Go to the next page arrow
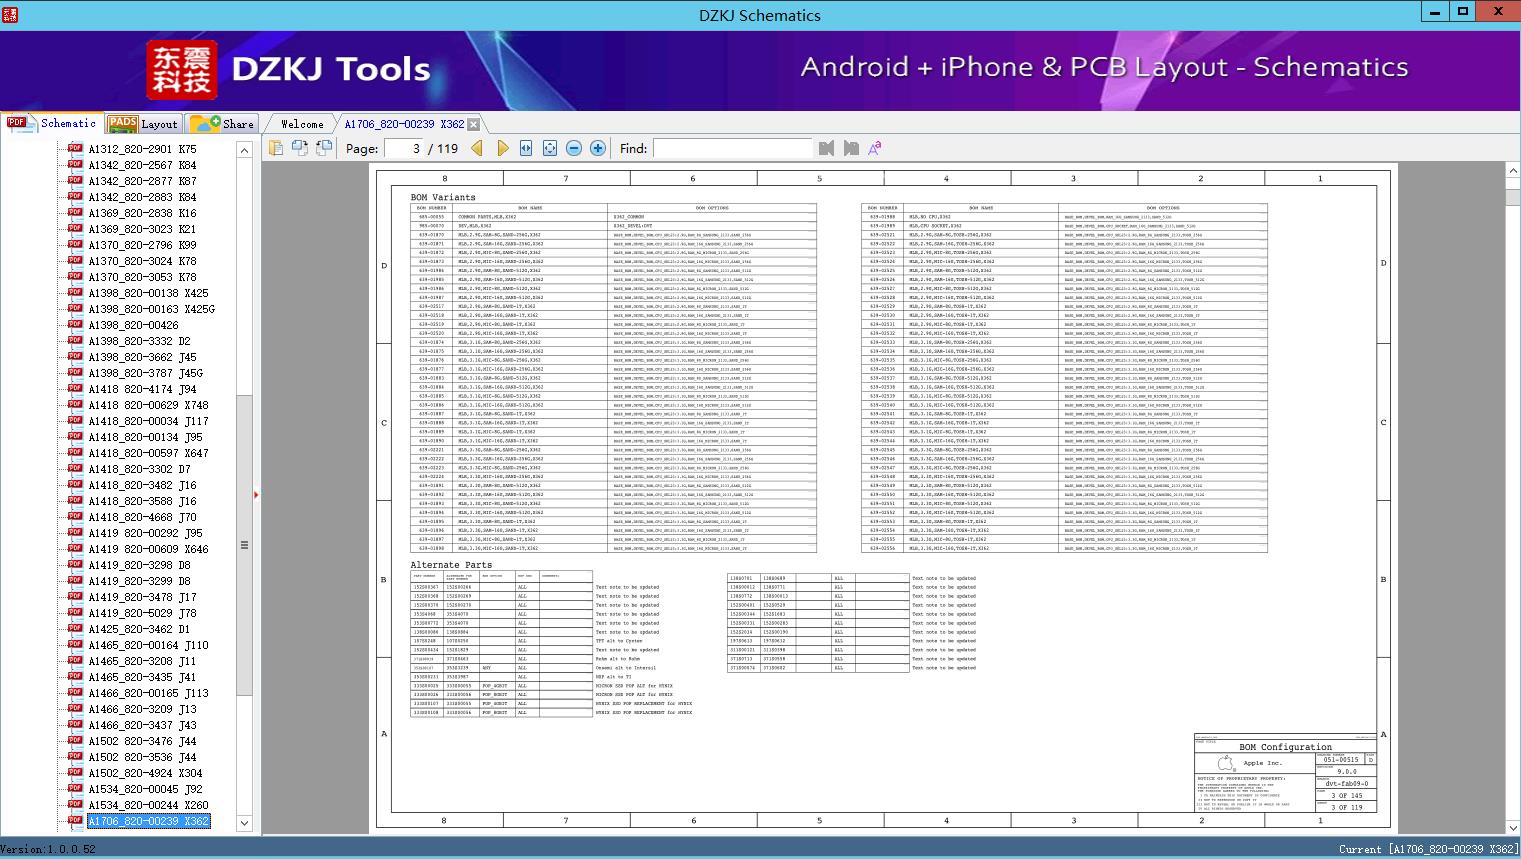 [x=502, y=148]
